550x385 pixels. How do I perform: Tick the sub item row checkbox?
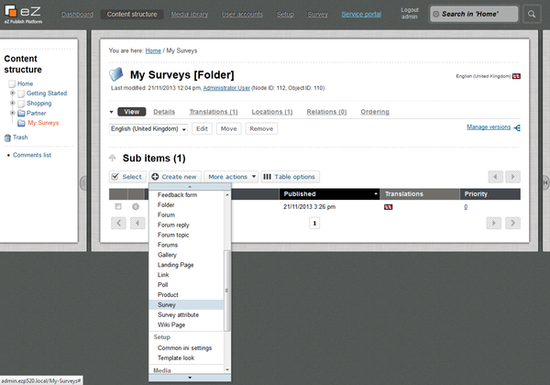118,207
